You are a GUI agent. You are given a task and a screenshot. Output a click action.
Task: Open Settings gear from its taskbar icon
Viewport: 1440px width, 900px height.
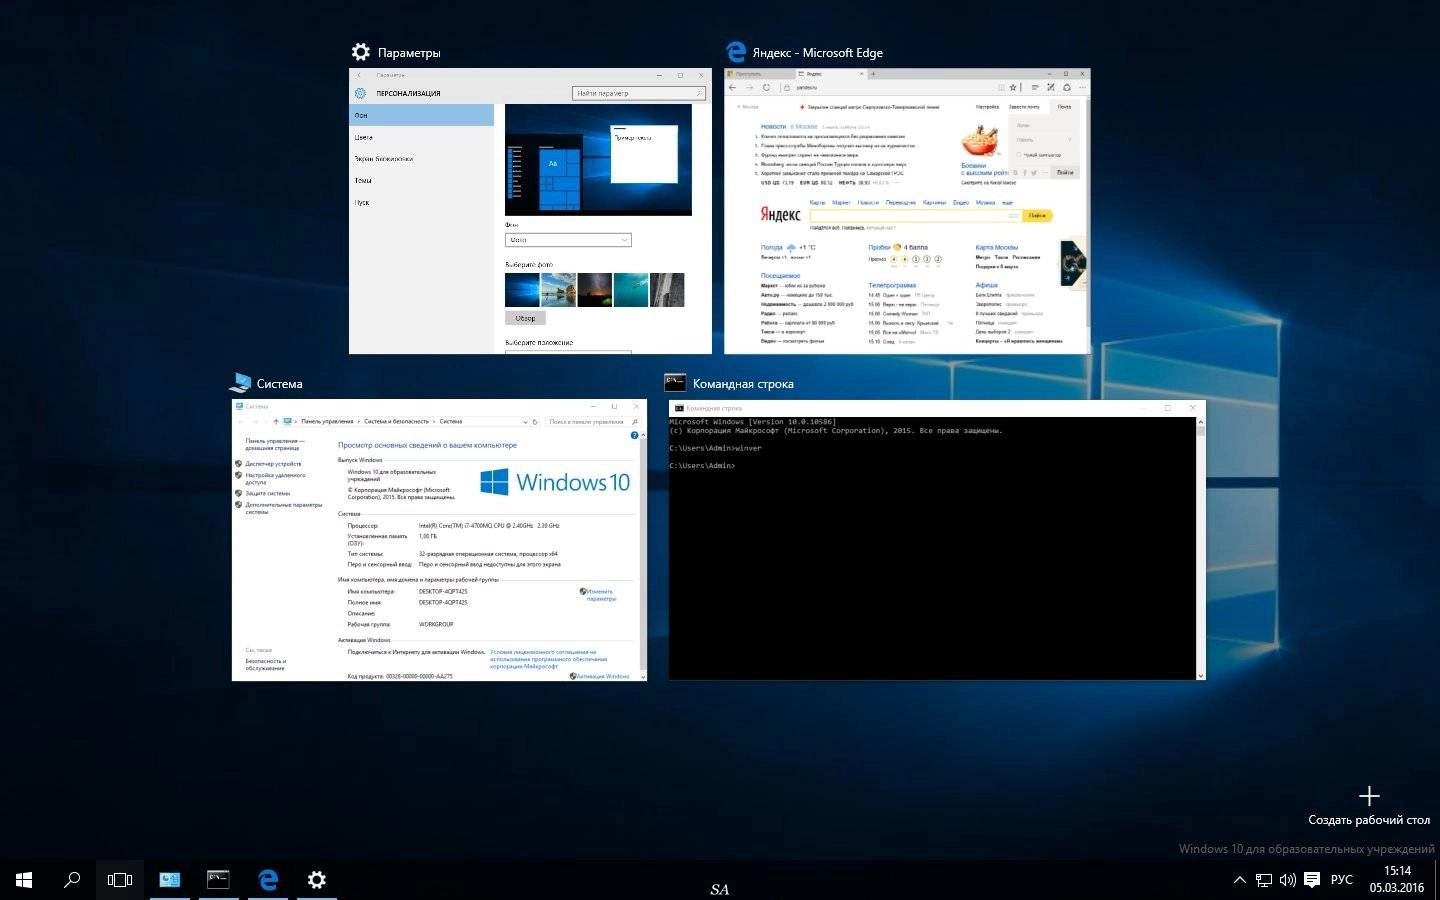point(316,880)
